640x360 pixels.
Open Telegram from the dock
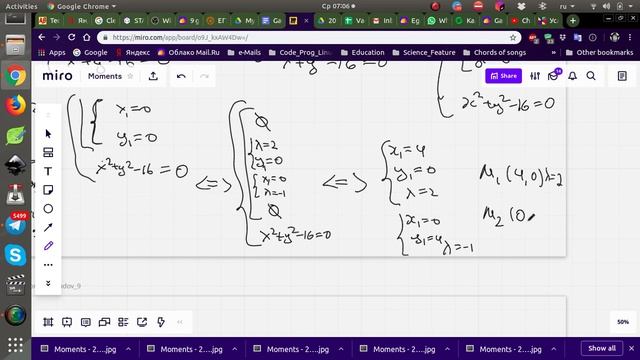pos(15,224)
